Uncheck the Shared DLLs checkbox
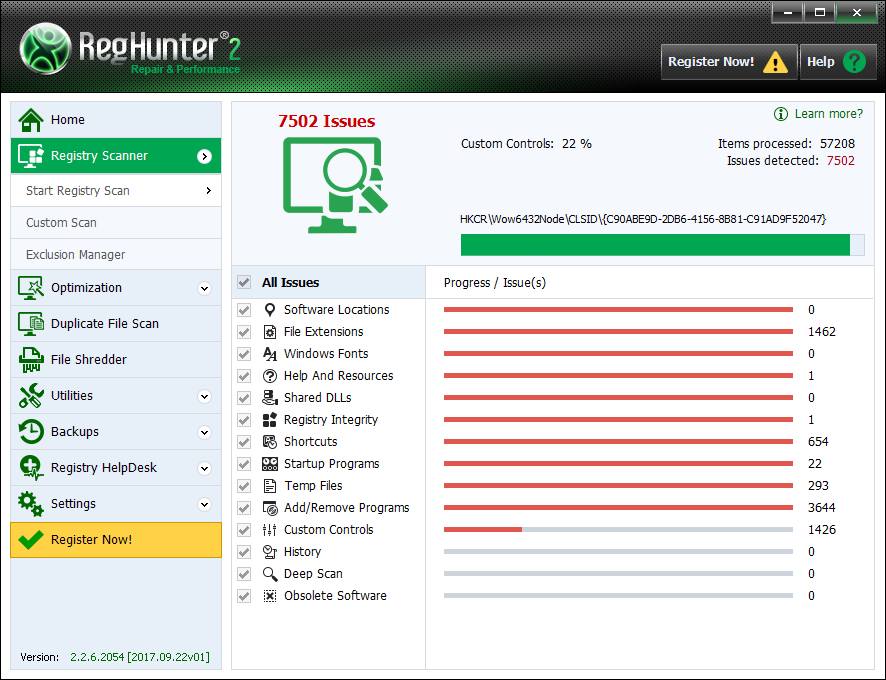This screenshot has height=680, width=886. click(244, 398)
